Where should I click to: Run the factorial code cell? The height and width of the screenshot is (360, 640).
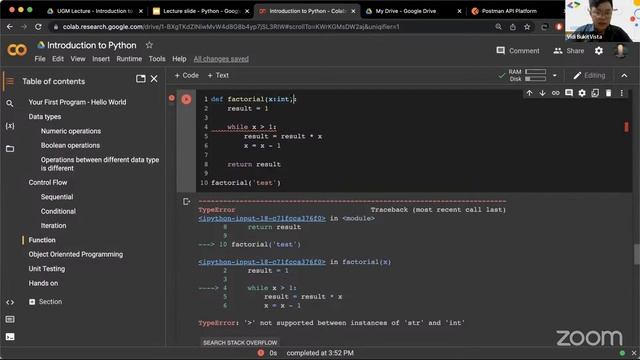point(186,99)
